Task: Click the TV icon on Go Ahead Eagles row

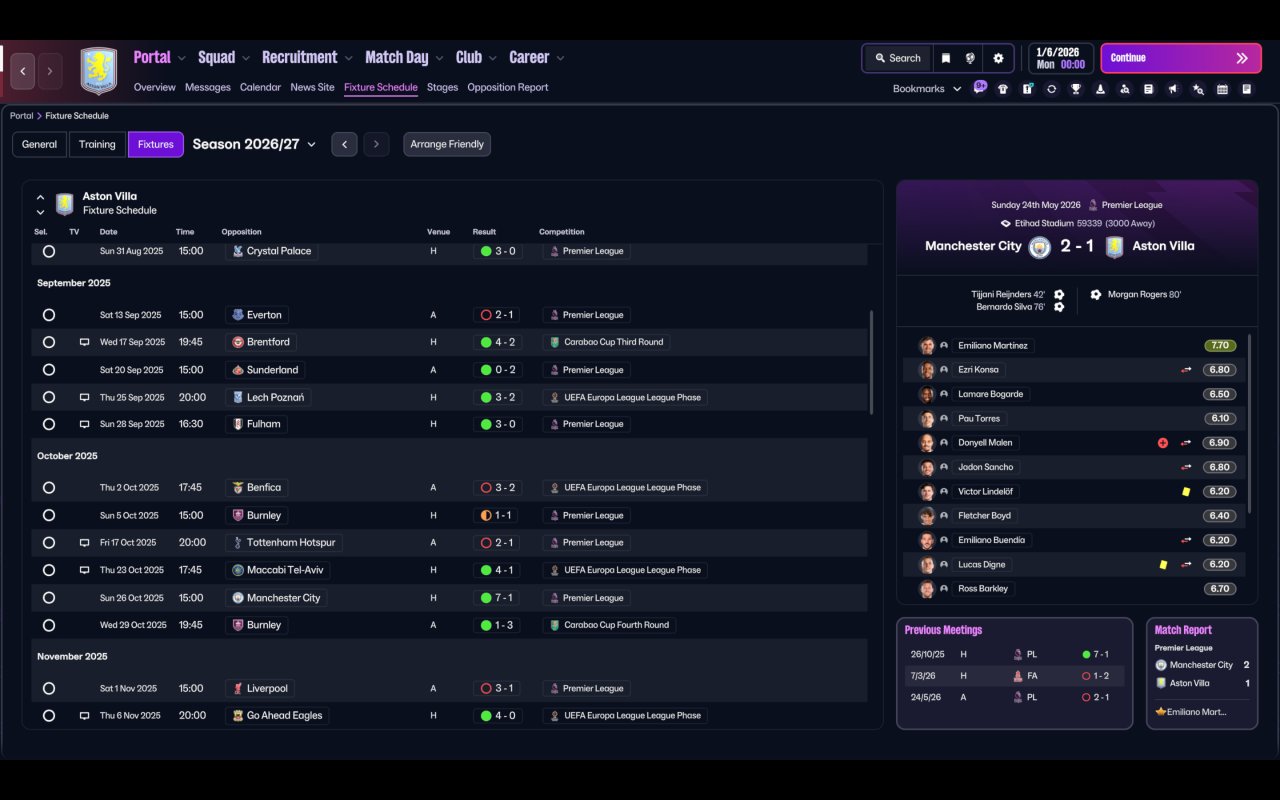Action: point(84,716)
